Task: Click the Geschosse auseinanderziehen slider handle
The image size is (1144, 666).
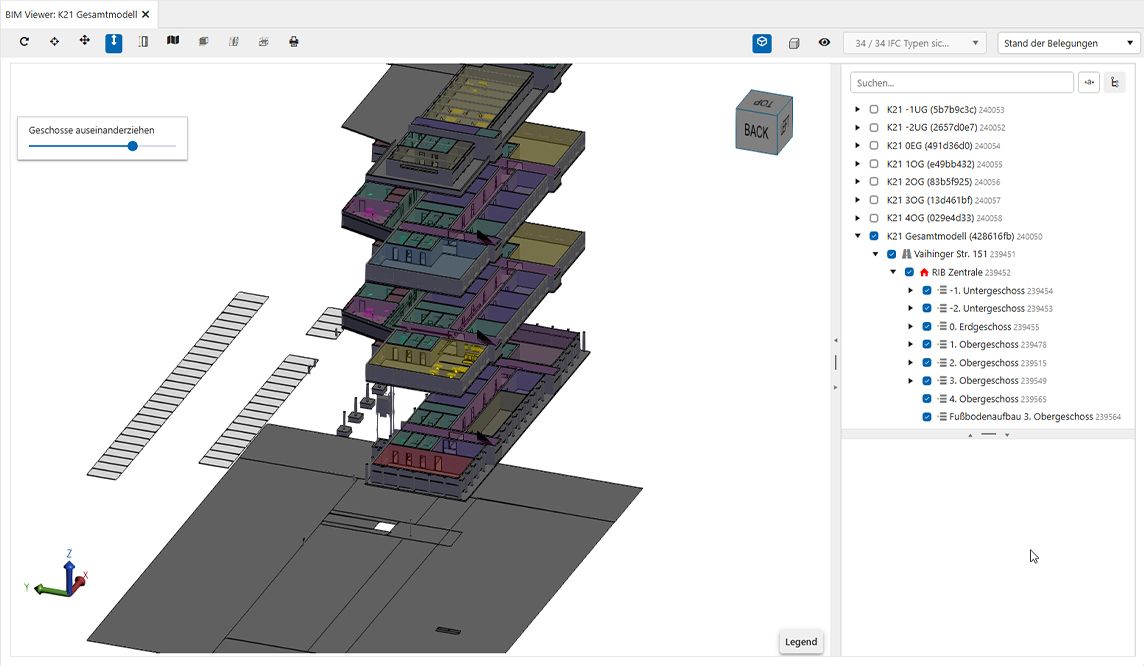Action: [x=133, y=146]
